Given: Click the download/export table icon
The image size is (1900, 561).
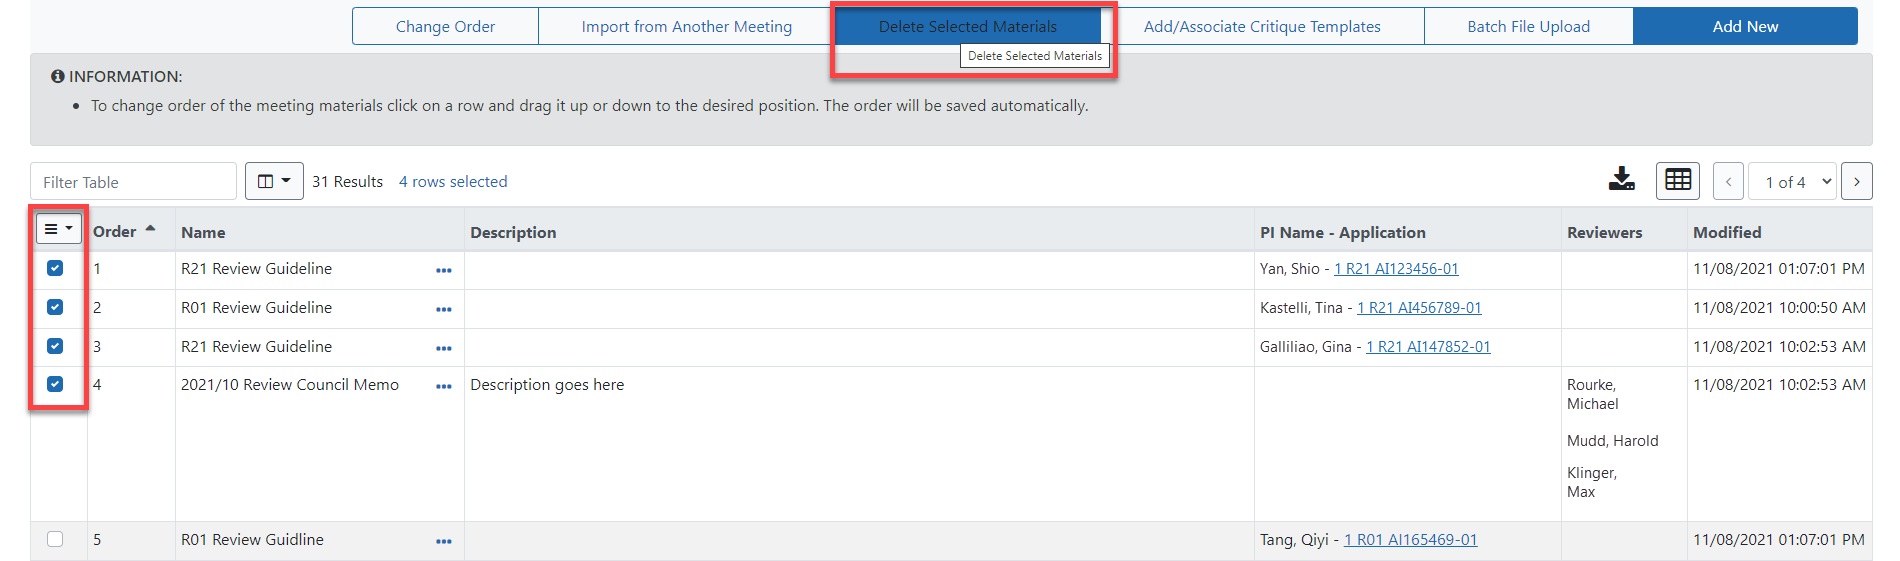Looking at the screenshot, I should pyautogui.click(x=1621, y=180).
